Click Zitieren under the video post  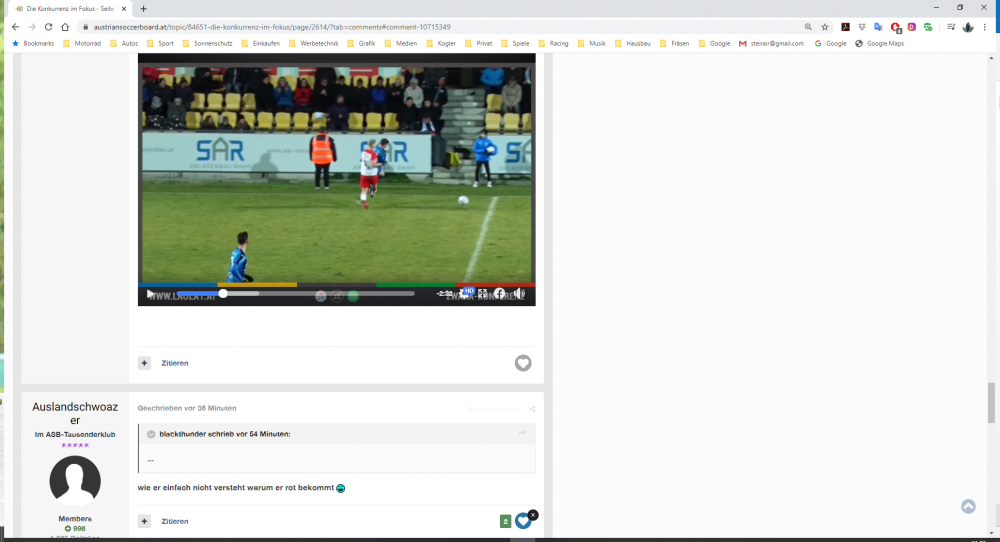175,363
